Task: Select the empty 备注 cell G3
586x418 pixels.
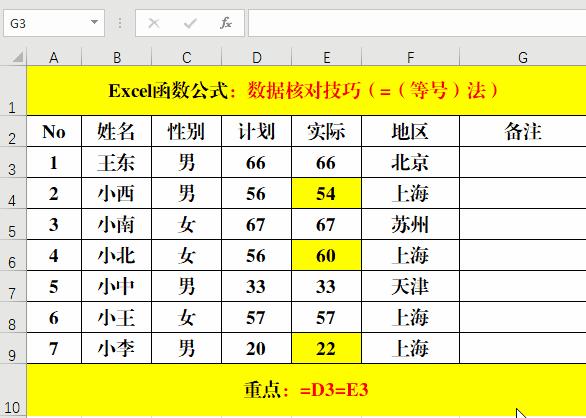Action: point(523,162)
